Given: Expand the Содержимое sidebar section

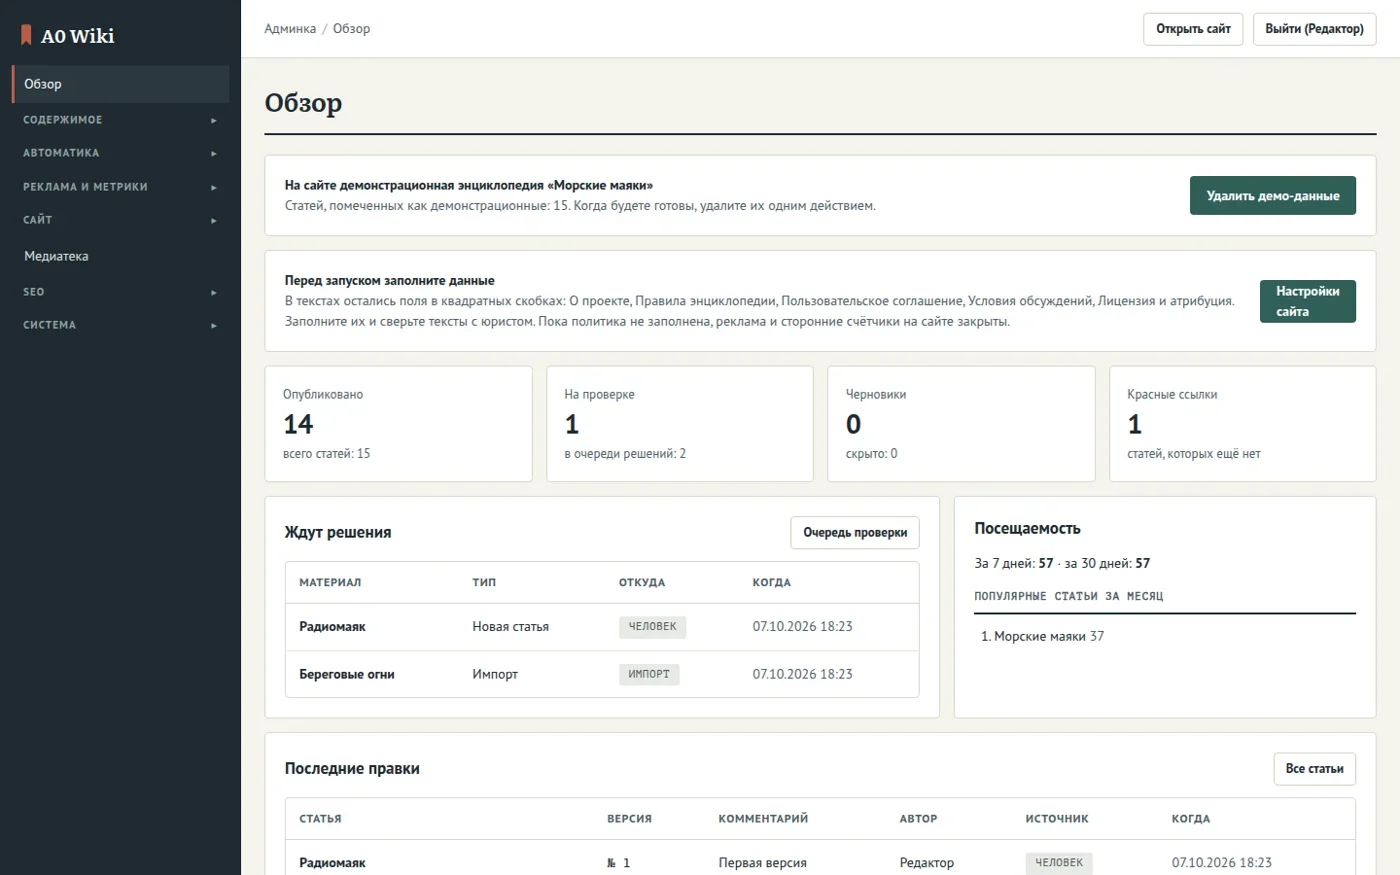Looking at the screenshot, I should [120, 120].
